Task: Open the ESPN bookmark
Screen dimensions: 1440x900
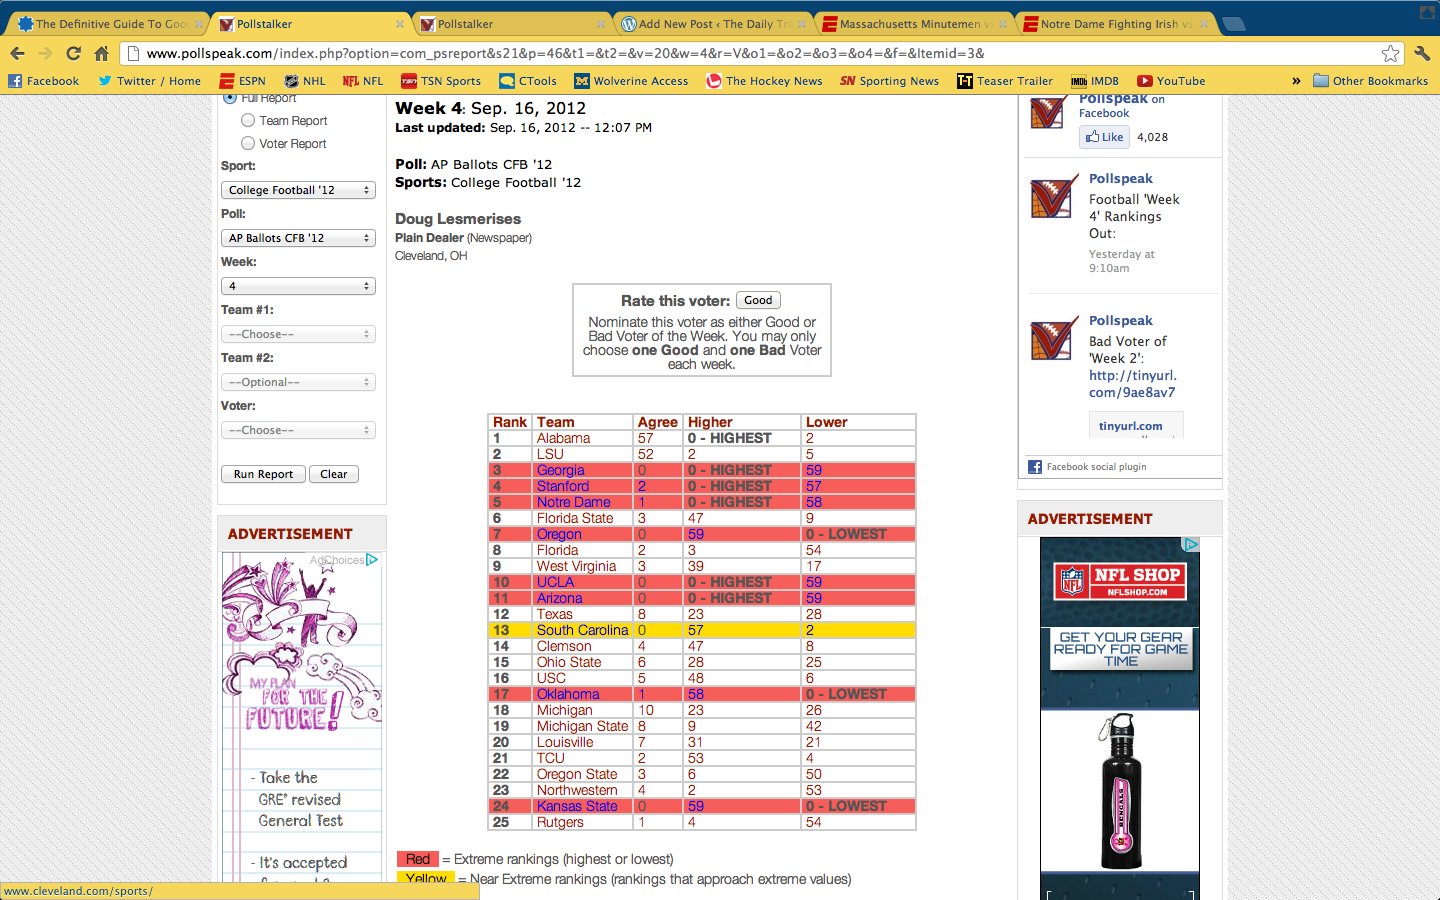Action: tap(242, 81)
